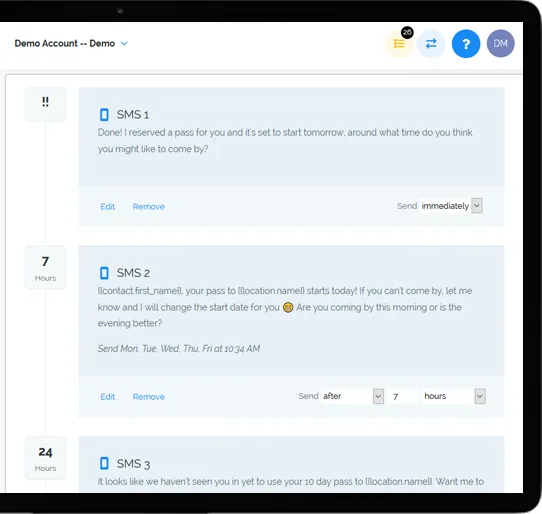542x514 pixels.
Task: Open the DM user avatar menu
Action: click(500, 44)
